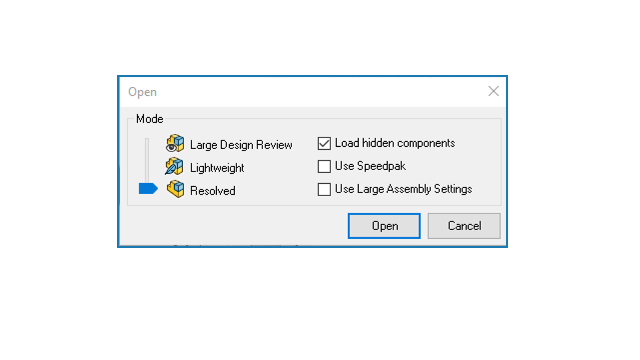The height and width of the screenshot is (360, 640).
Task: Pick the Resolved mode assembly icon
Action: coord(176,189)
